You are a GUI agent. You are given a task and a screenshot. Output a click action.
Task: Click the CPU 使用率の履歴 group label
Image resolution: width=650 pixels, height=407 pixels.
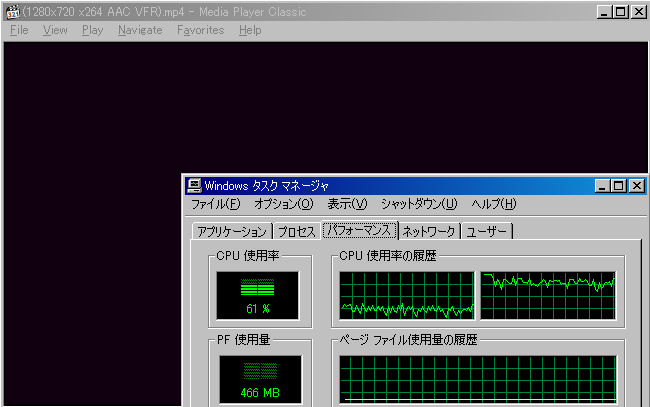tap(388, 256)
